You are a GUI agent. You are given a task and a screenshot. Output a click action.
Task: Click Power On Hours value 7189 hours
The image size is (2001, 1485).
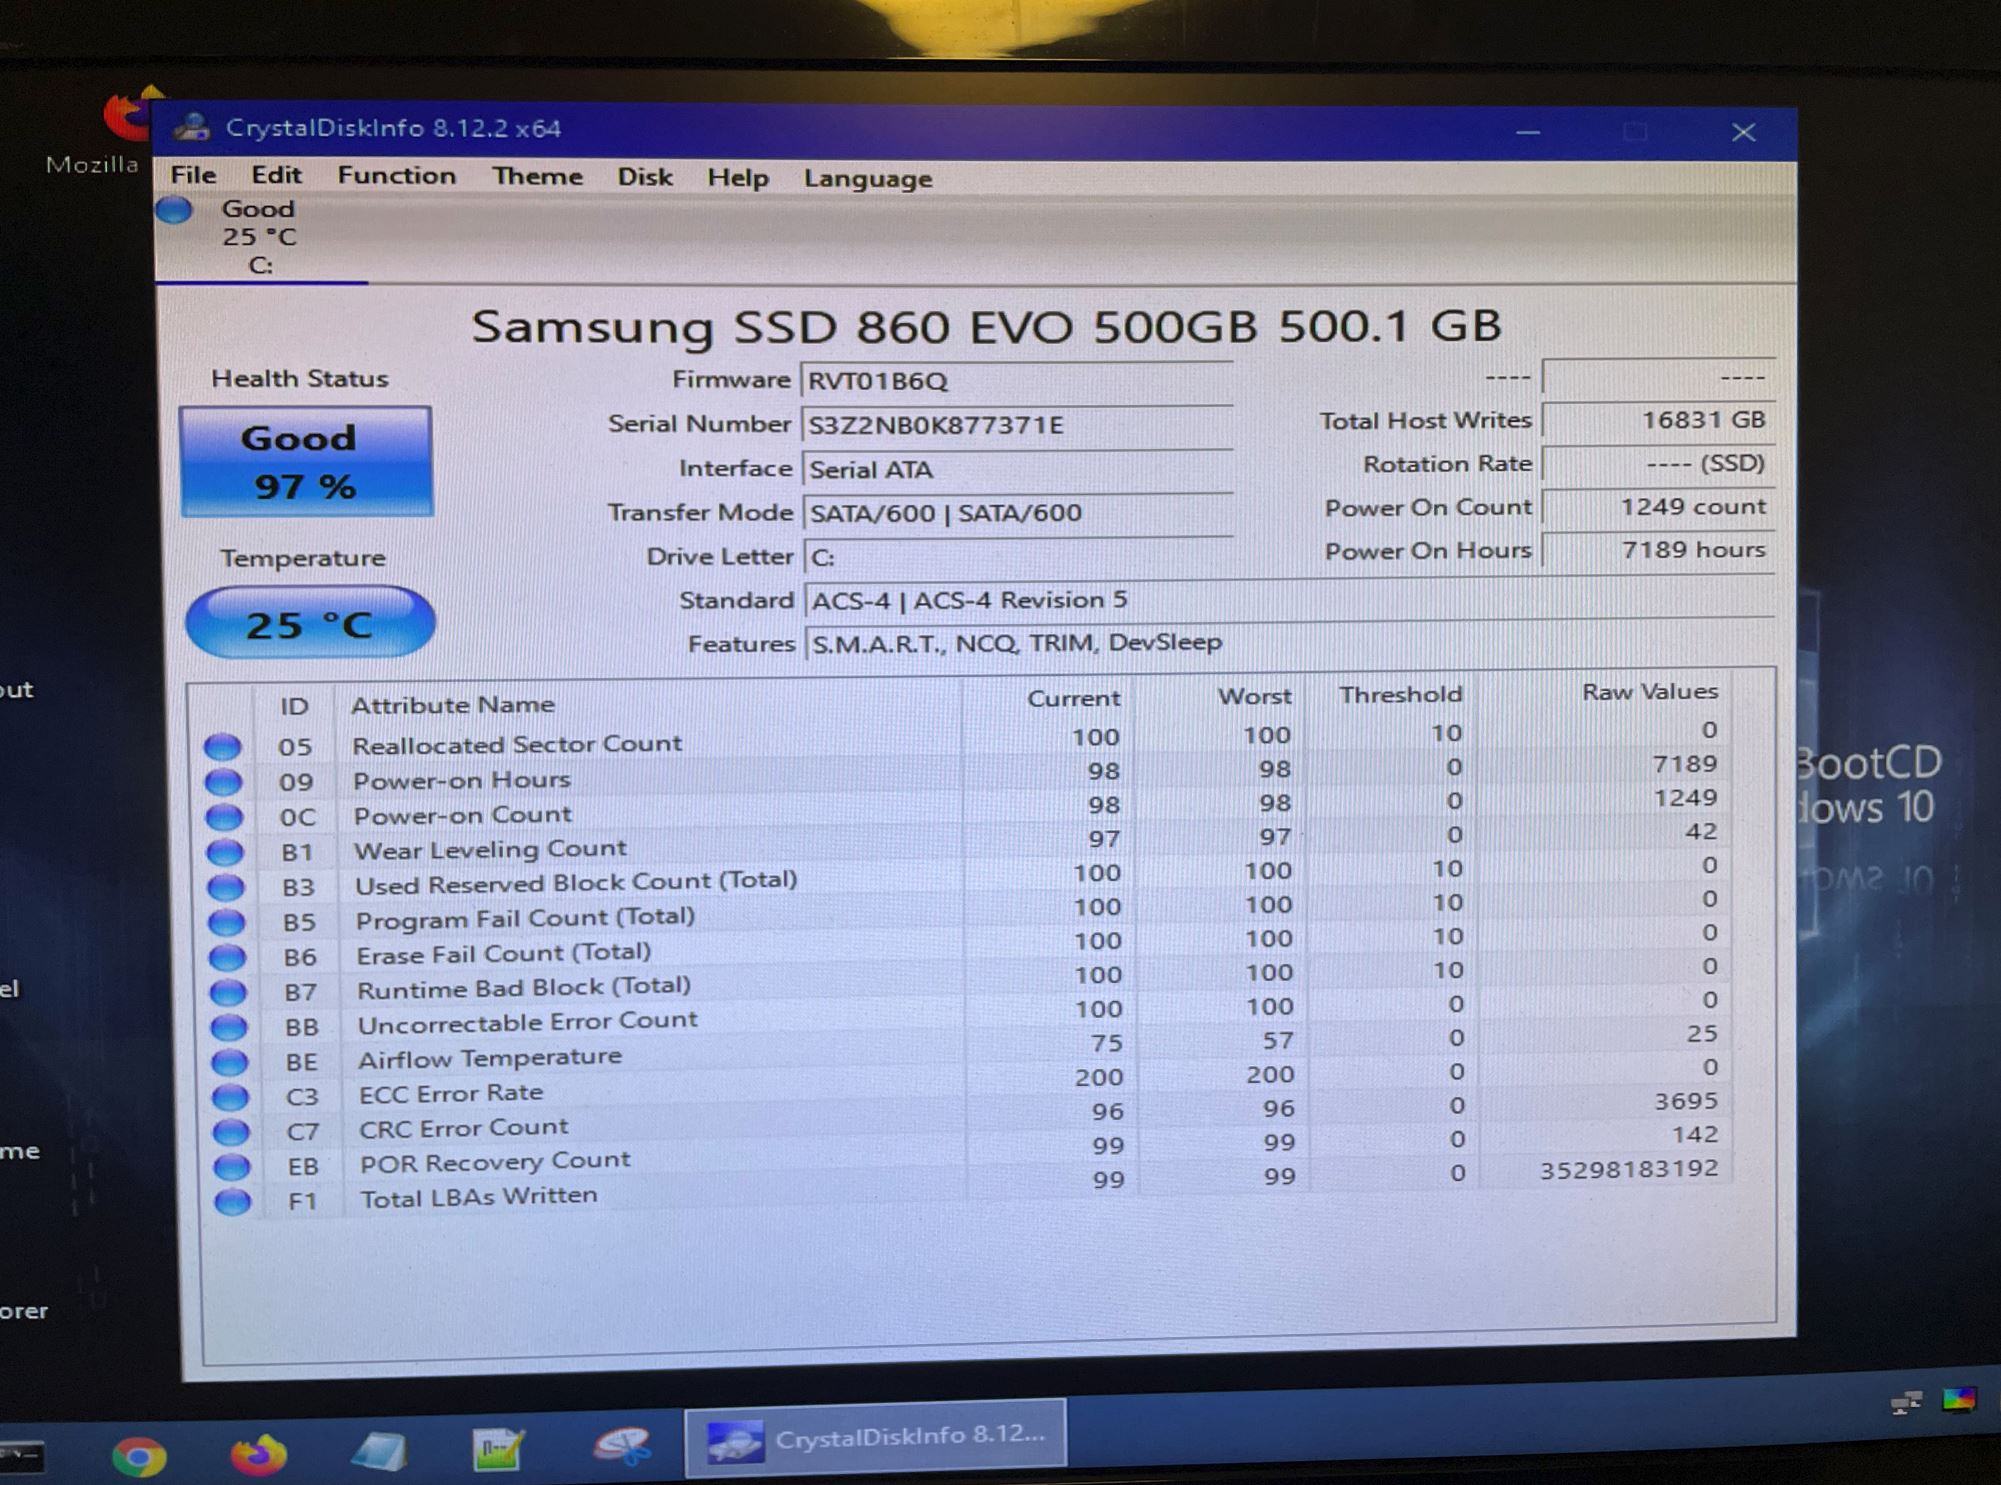click(1658, 550)
